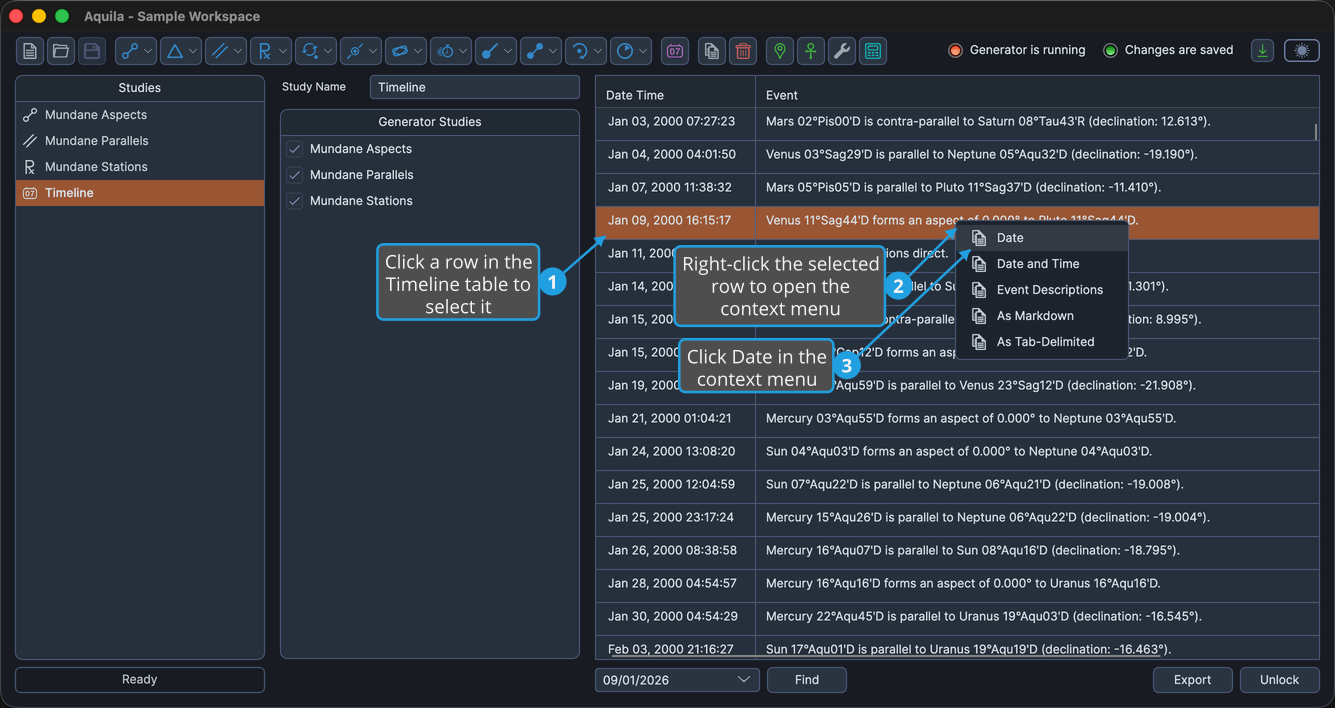
Task: Open the triangle tool dropdown arrow
Action: click(x=193, y=51)
